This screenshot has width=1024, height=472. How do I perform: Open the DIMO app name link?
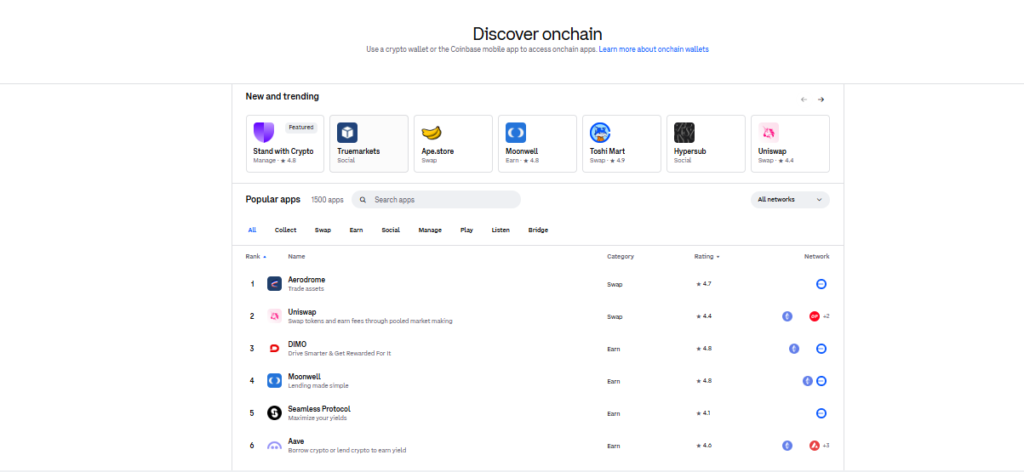(x=297, y=344)
